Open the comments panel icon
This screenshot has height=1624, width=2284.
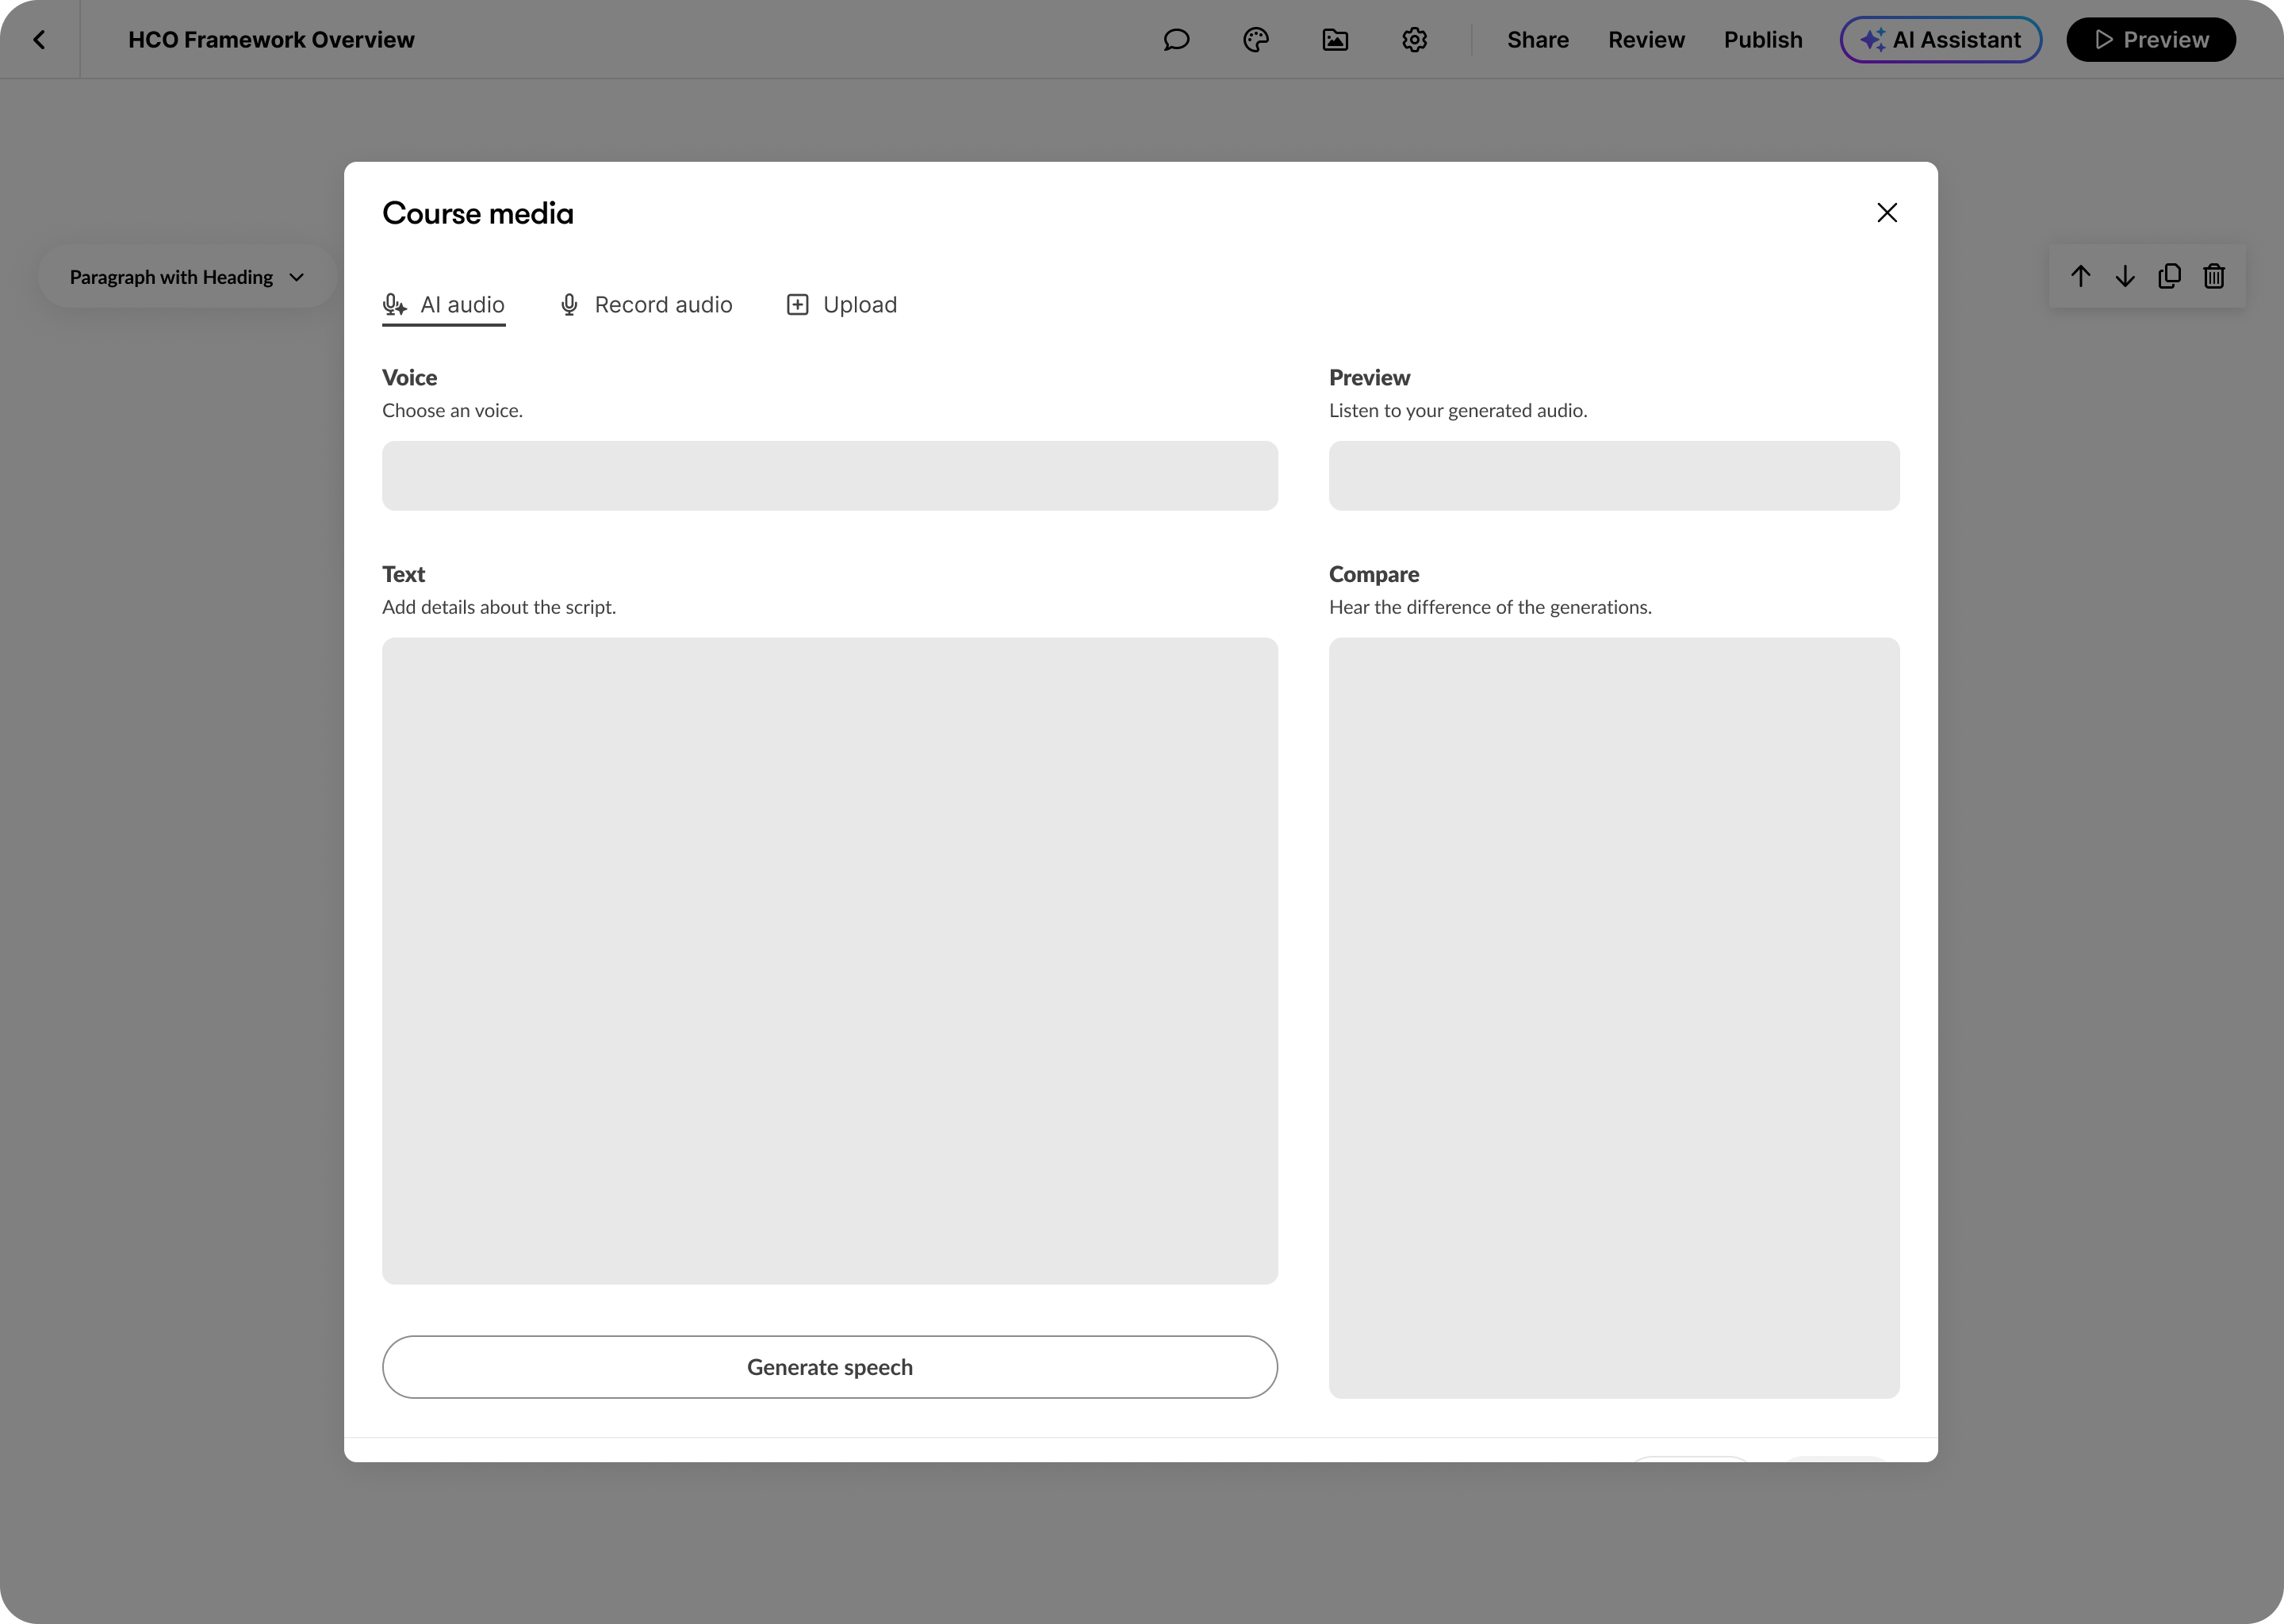pyautogui.click(x=1177, y=40)
